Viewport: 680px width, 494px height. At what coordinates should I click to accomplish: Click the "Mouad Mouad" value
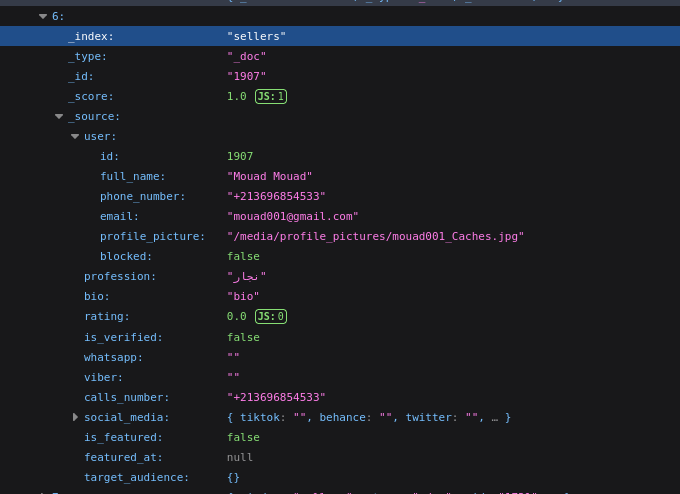(x=269, y=176)
